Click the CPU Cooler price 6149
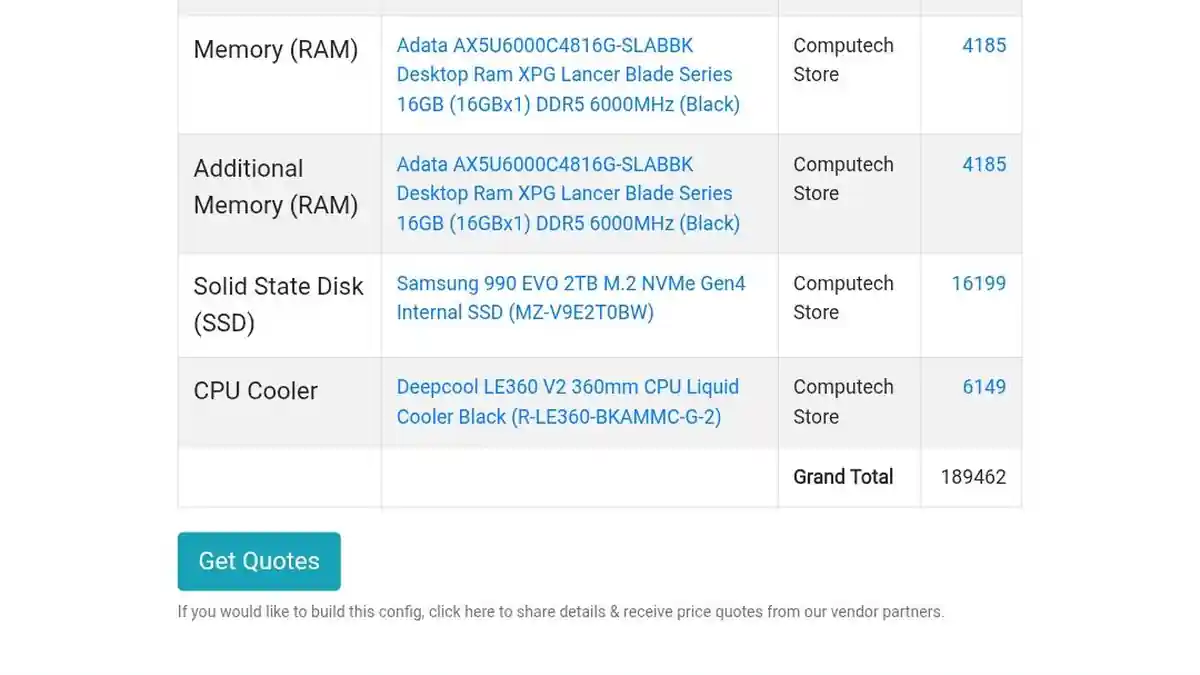1200x675 pixels. tap(984, 387)
